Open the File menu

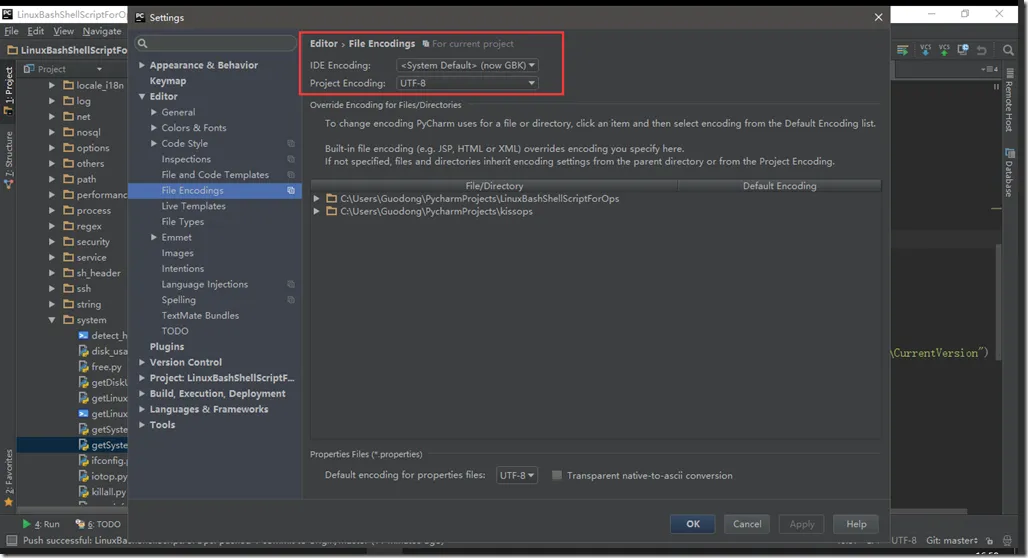click(x=11, y=31)
